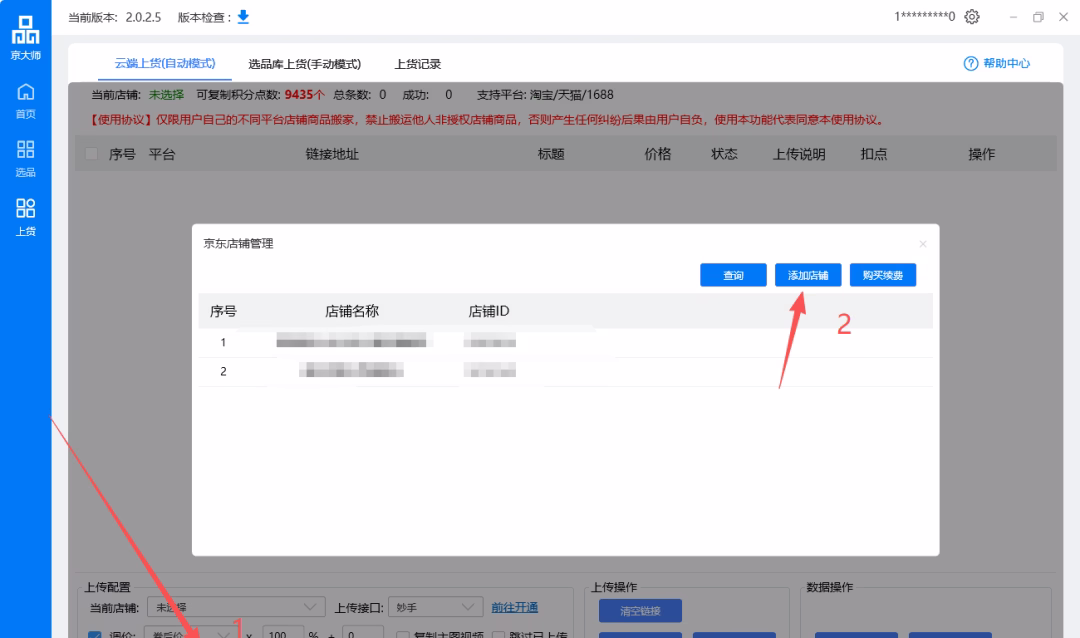
Task: Open the 当前店铺 store dropdown
Action: tap(235, 606)
